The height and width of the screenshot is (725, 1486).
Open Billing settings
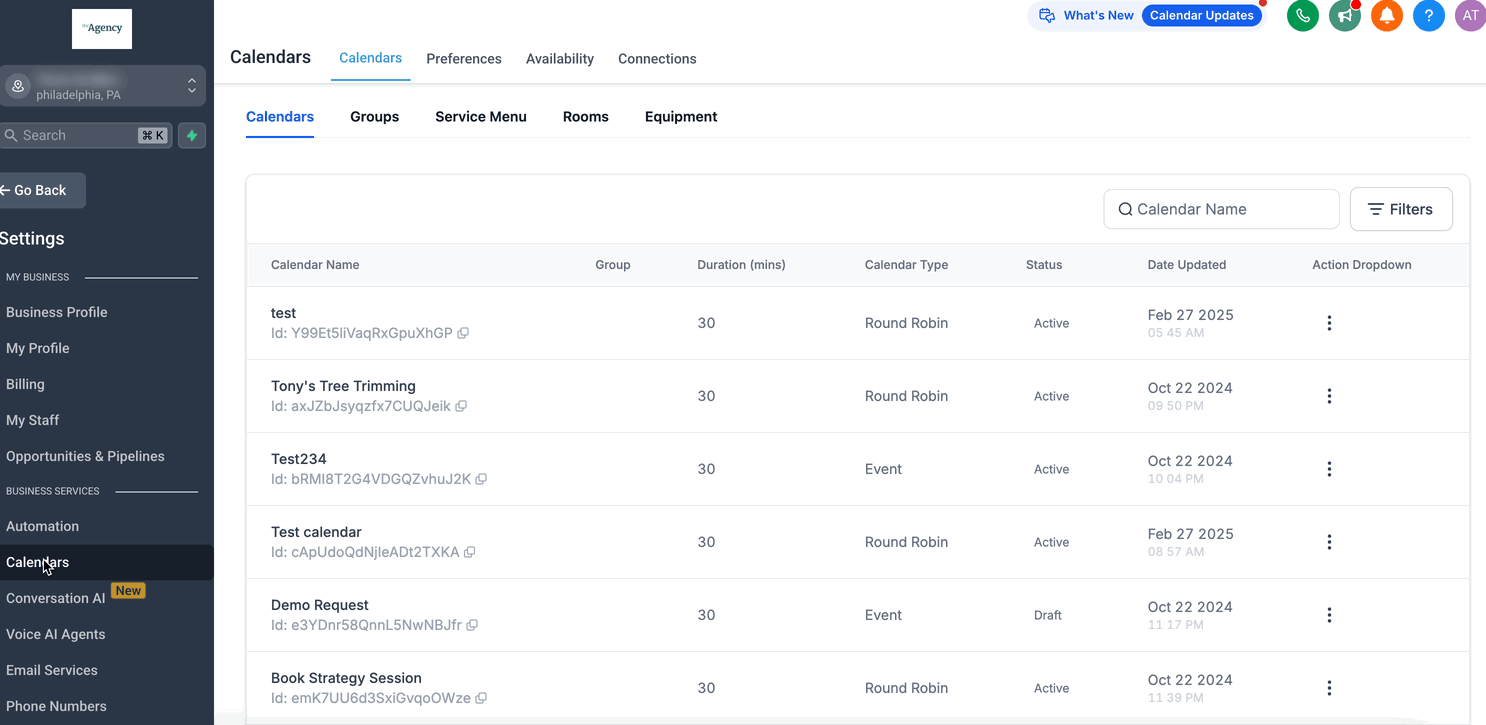pyautogui.click(x=25, y=384)
